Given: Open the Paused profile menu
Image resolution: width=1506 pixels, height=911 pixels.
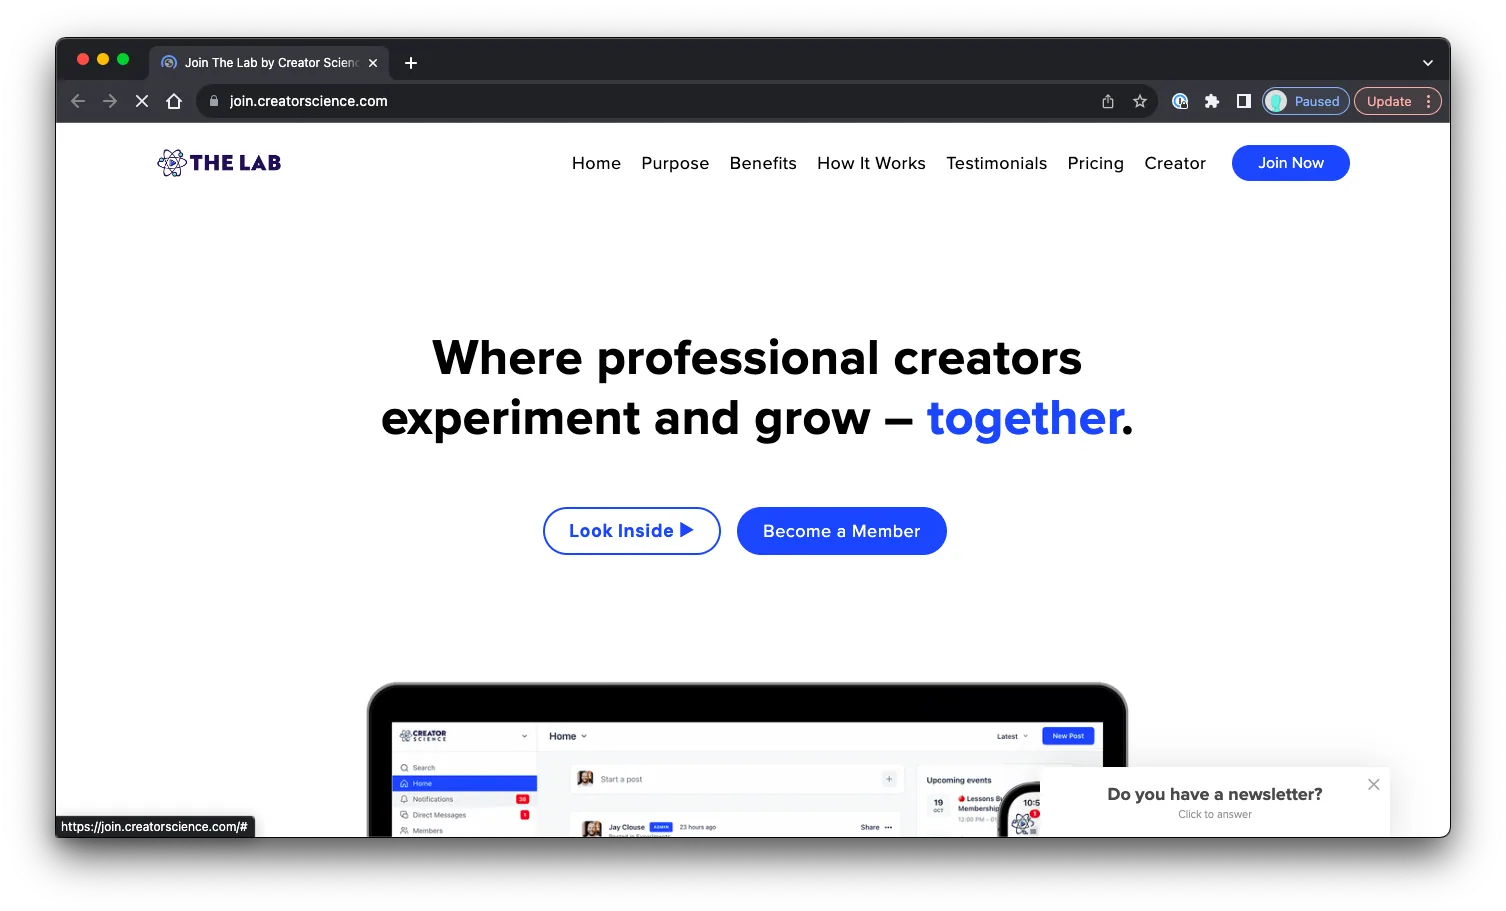Looking at the screenshot, I should [x=1306, y=101].
